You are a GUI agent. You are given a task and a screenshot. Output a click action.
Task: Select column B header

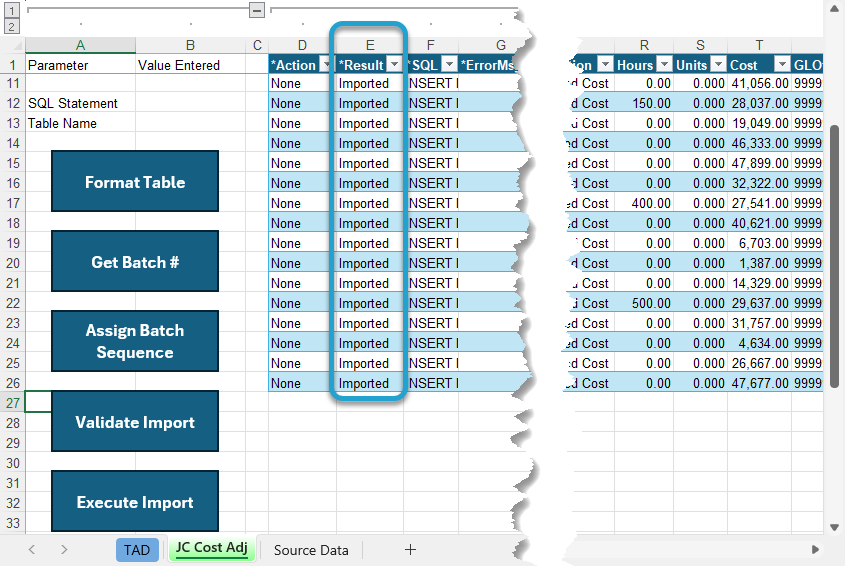tap(190, 45)
